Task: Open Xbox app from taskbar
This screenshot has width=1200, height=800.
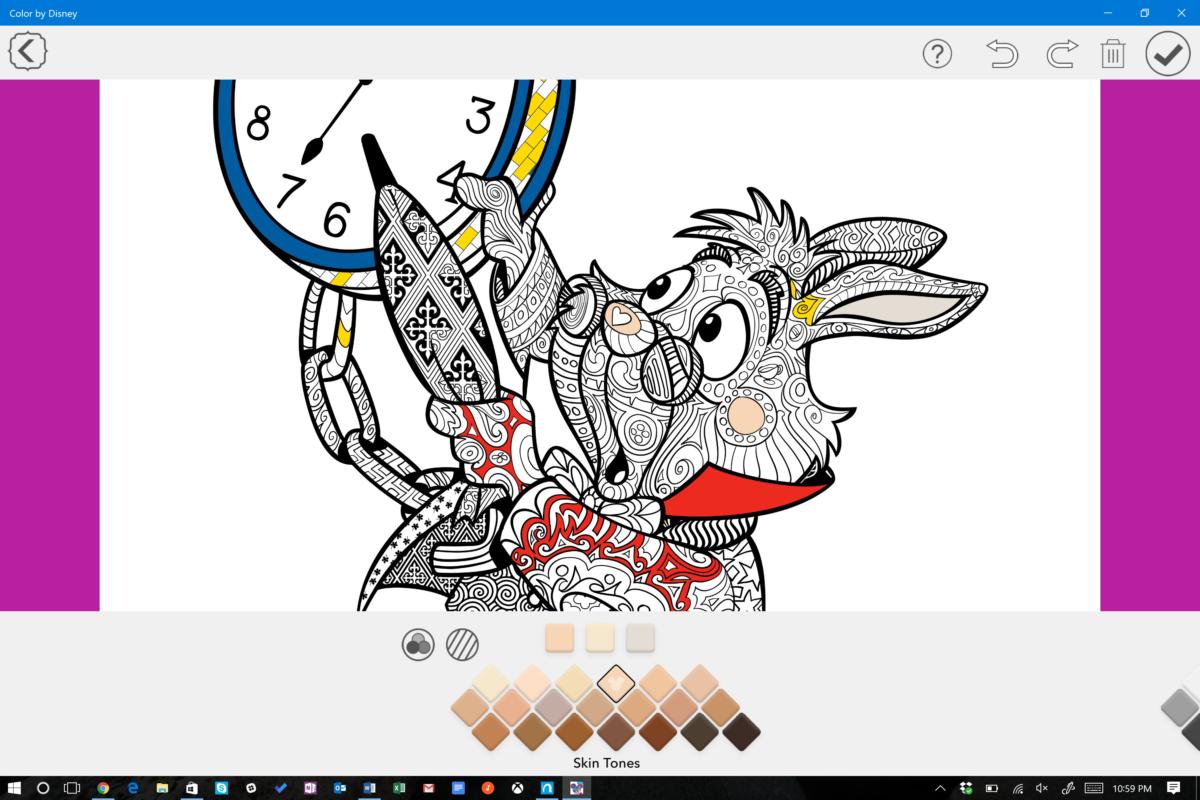Action: 517,788
